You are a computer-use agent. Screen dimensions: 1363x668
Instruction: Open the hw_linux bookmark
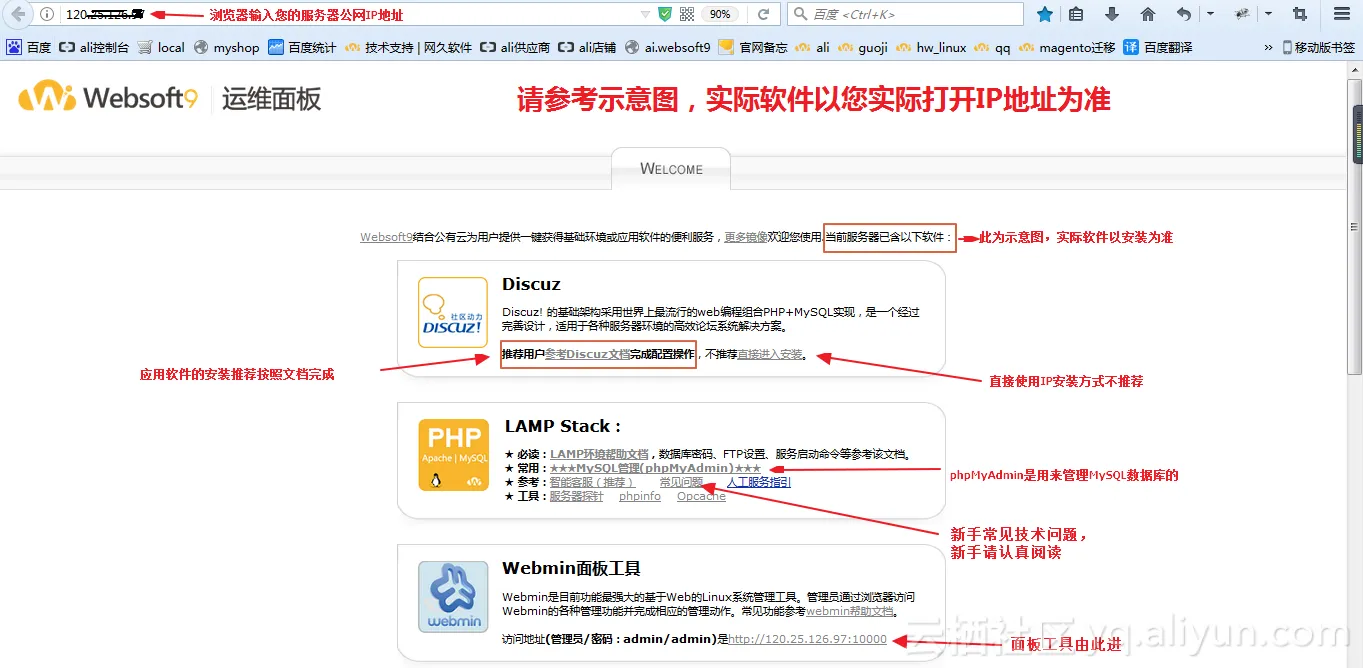[x=931, y=47]
